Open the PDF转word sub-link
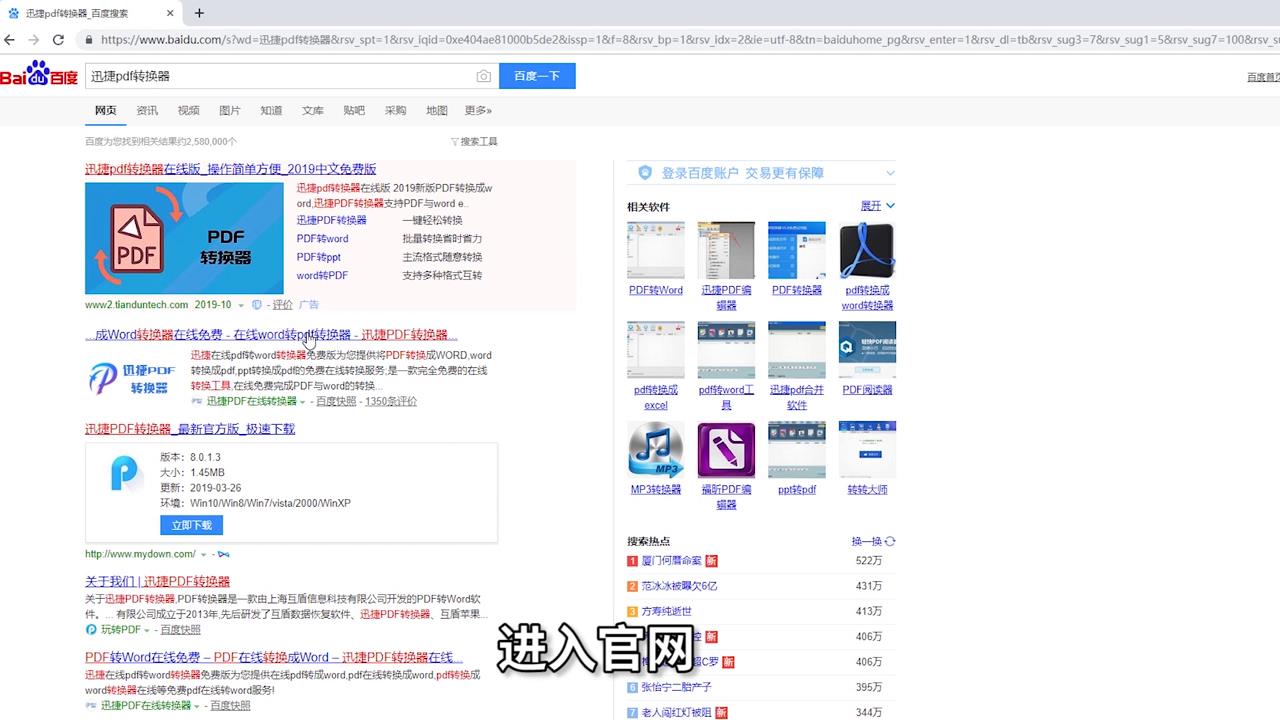This screenshot has width=1280, height=720. (322, 239)
